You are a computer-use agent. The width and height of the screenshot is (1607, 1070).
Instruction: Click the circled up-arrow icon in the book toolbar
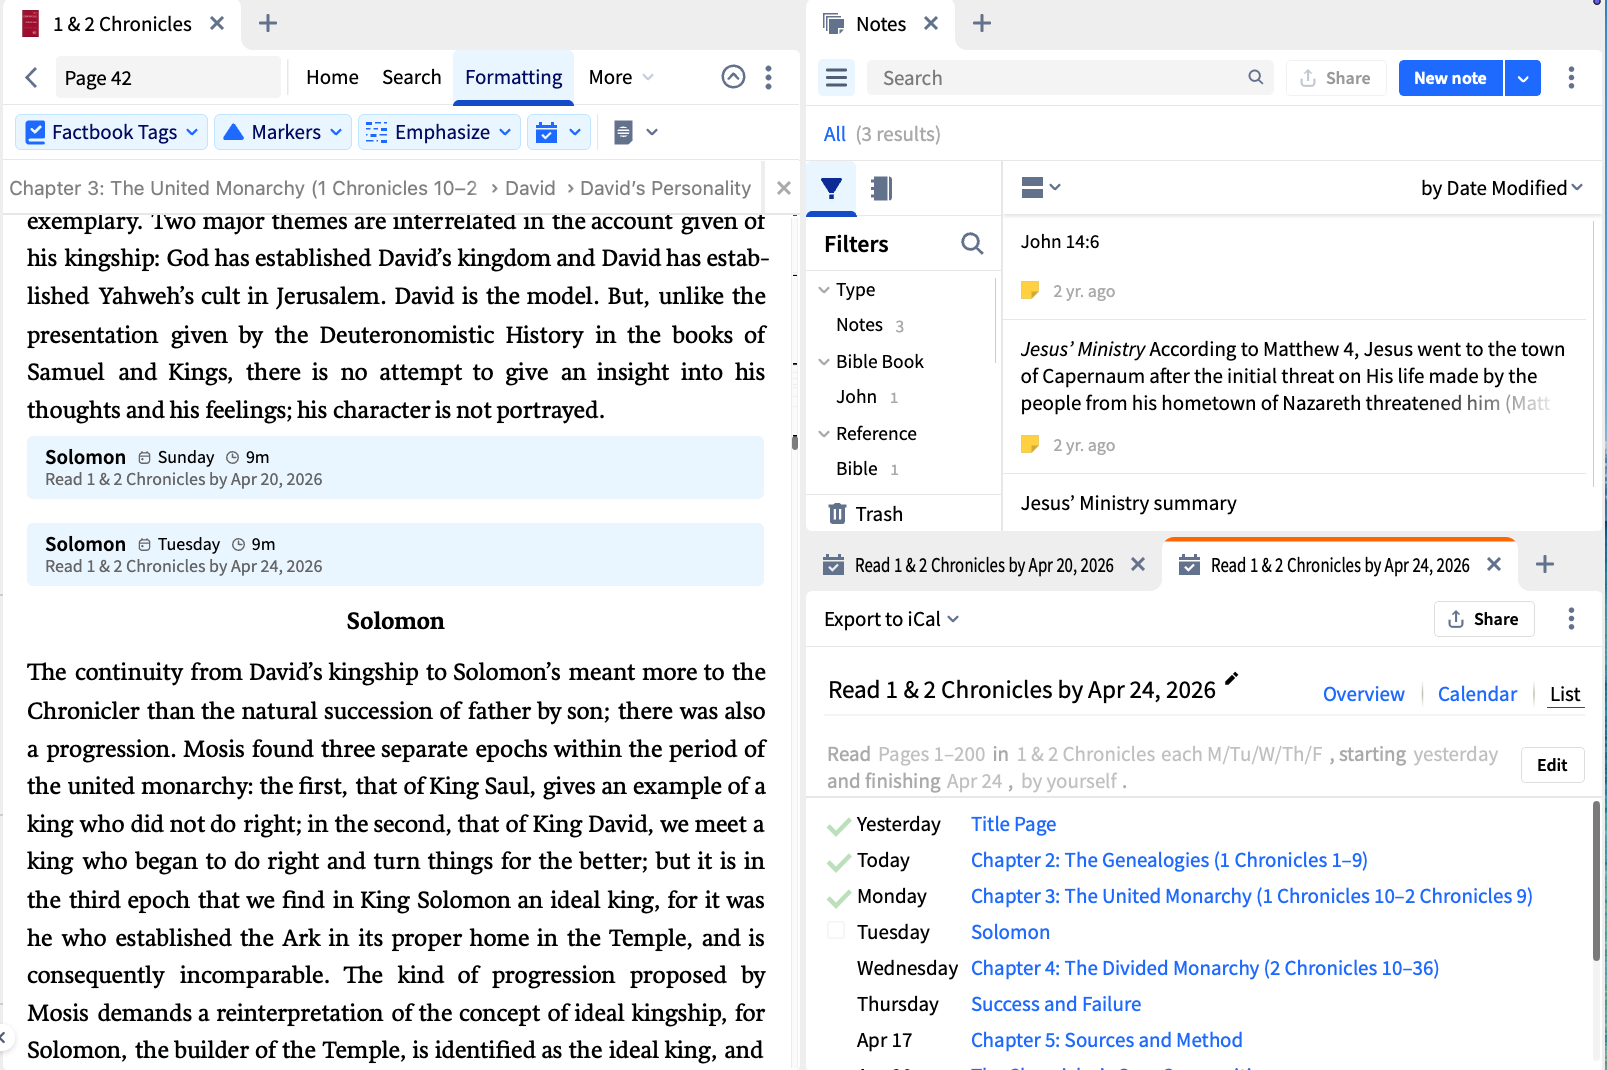point(733,77)
